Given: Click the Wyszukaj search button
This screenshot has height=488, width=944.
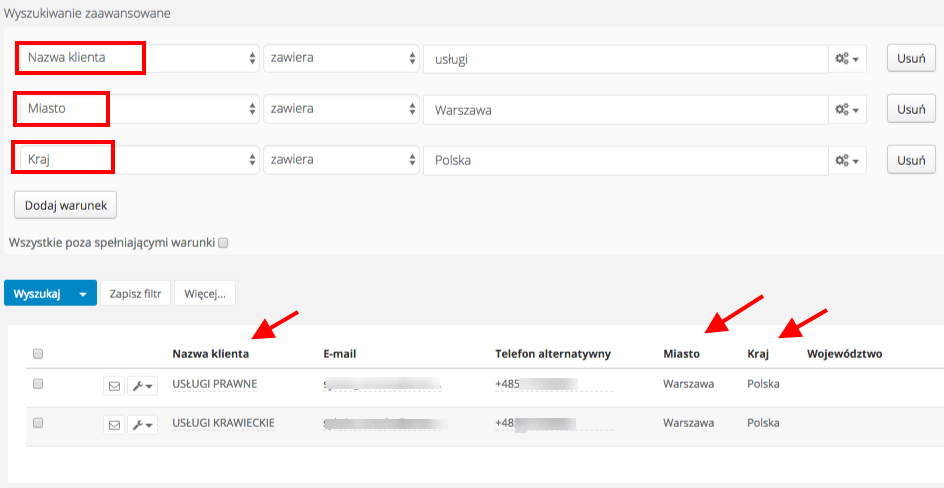Looking at the screenshot, I should pos(37,294).
